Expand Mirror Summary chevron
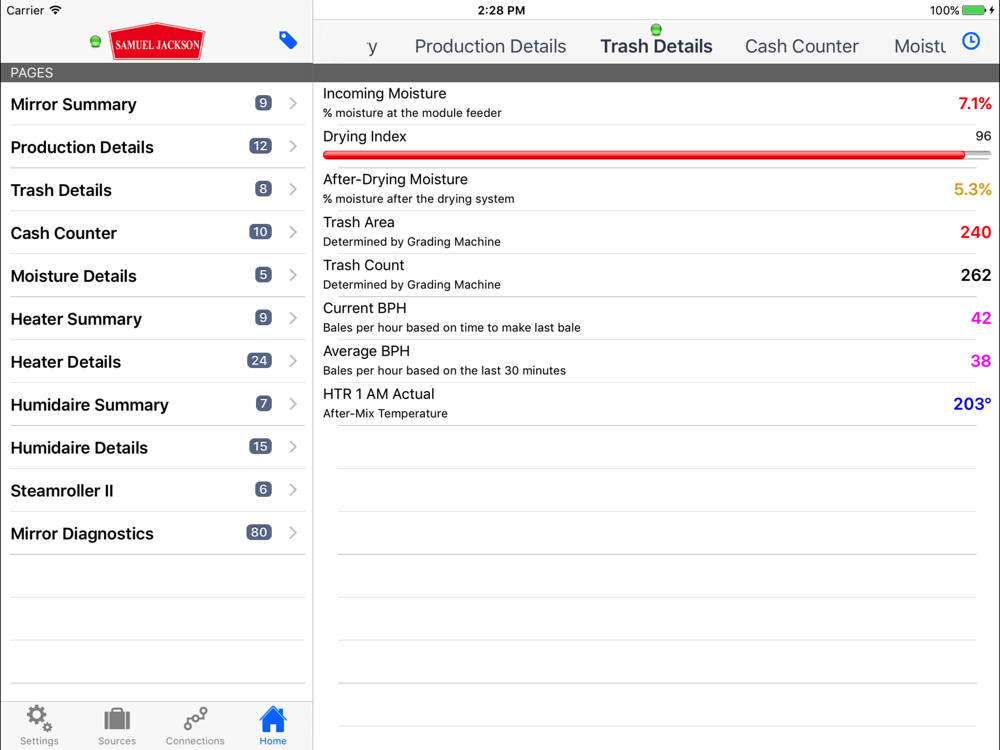The height and width of the screenshot is (750, 1000). [293, 103]
